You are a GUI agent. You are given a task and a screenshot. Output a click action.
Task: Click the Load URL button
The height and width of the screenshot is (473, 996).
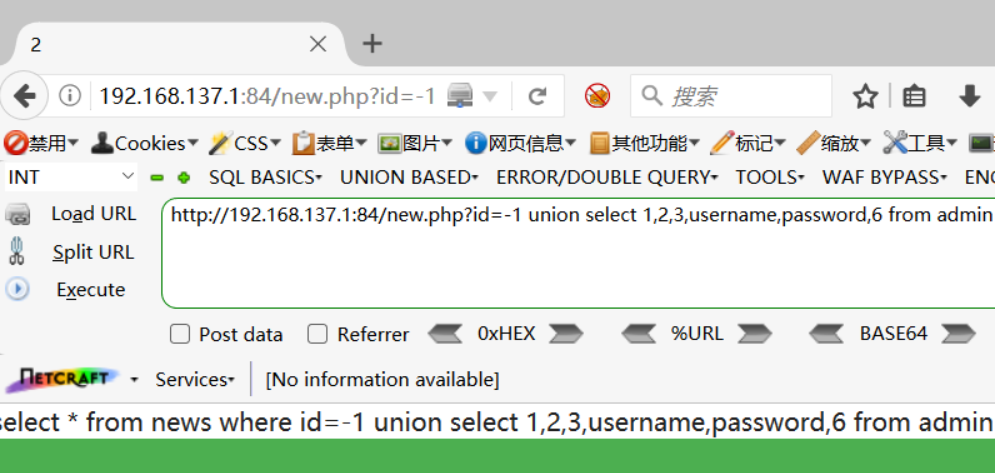93,214
